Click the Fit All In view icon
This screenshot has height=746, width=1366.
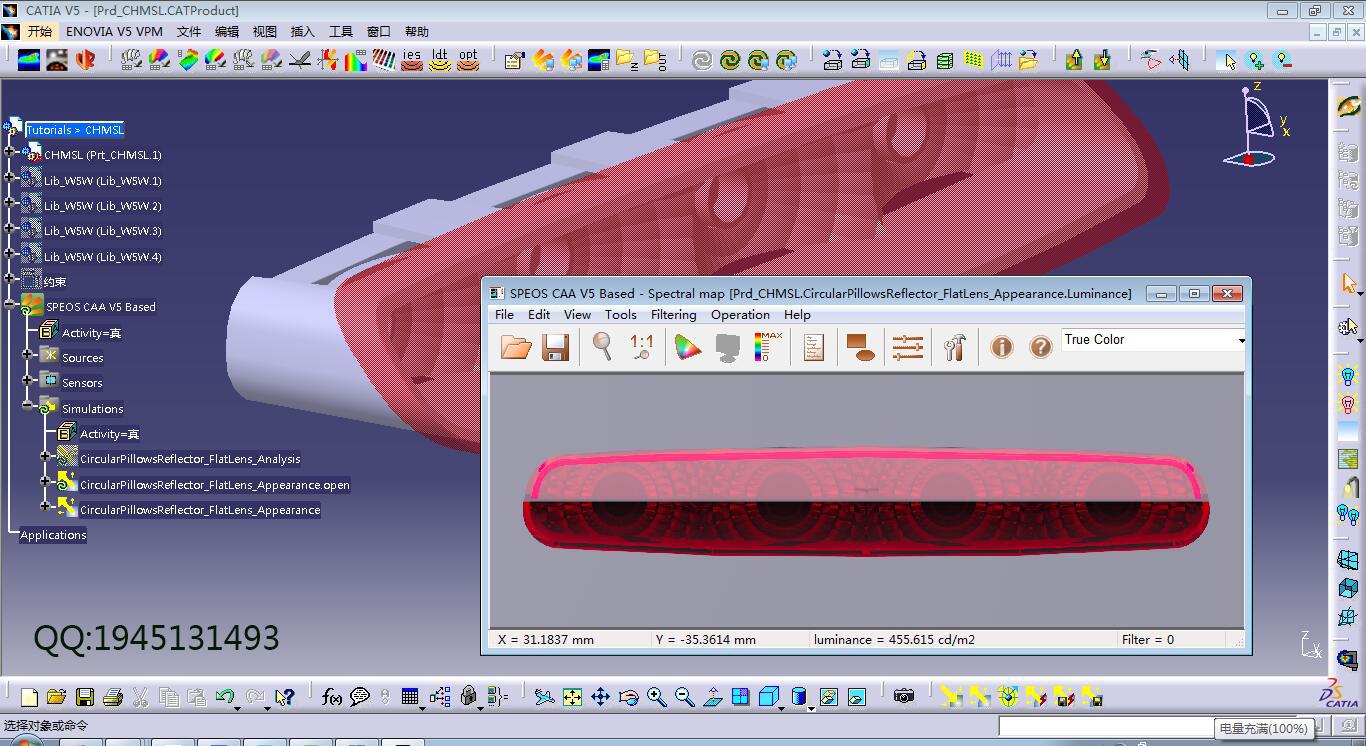click(572, 697)
